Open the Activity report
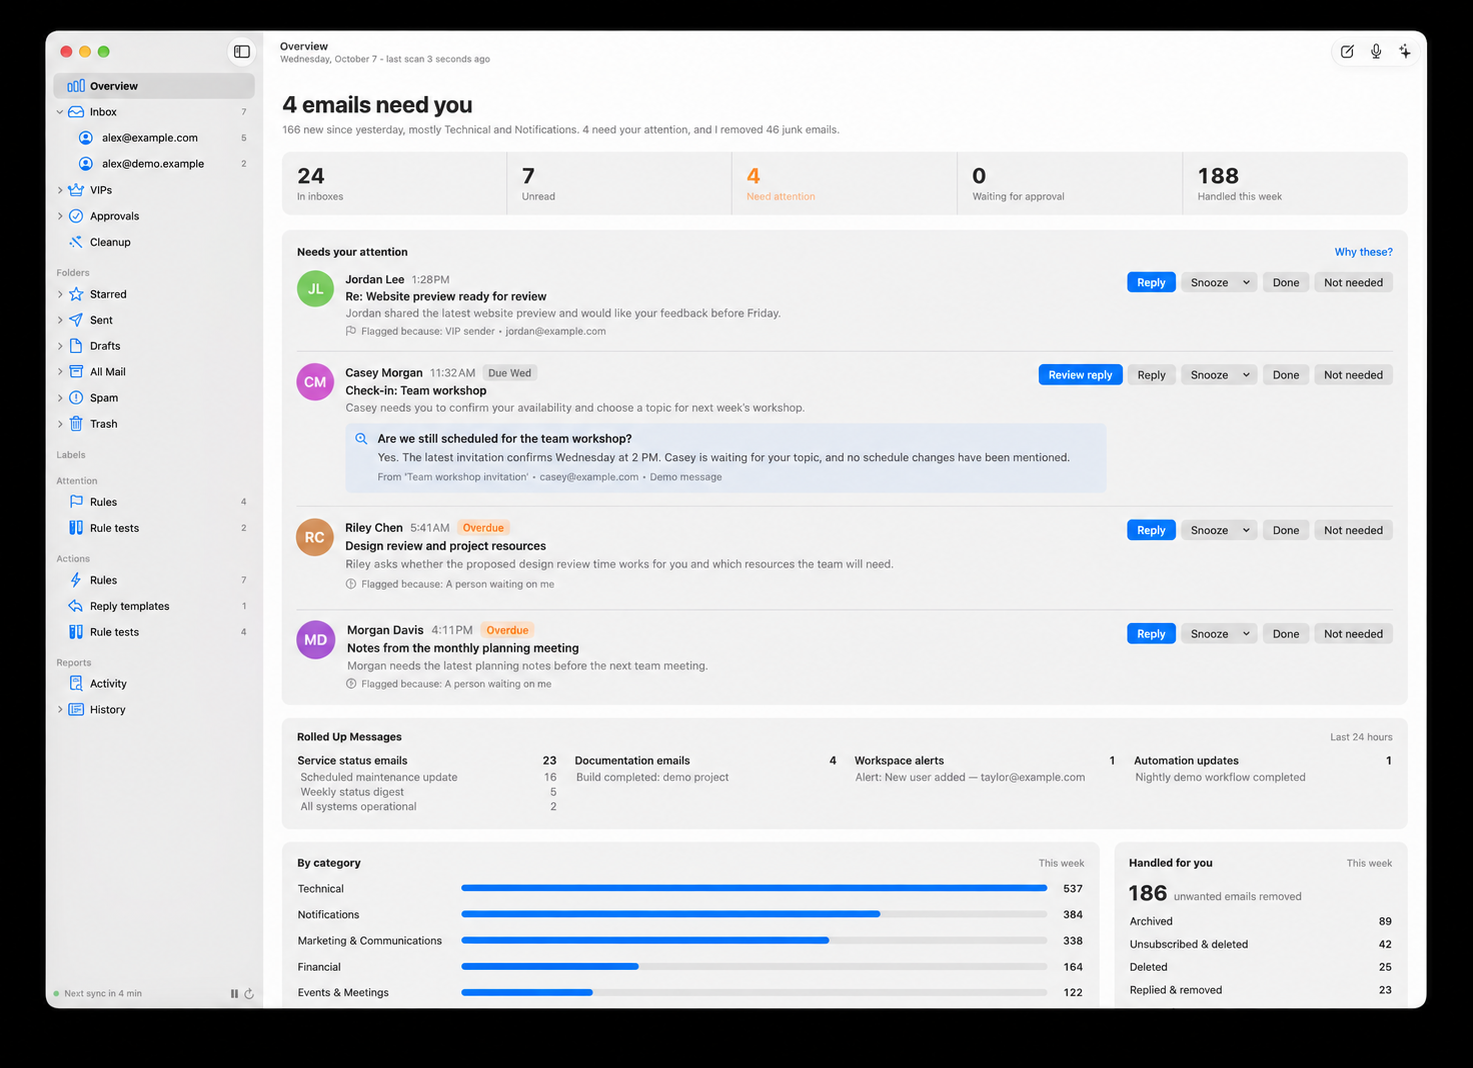 153,684
